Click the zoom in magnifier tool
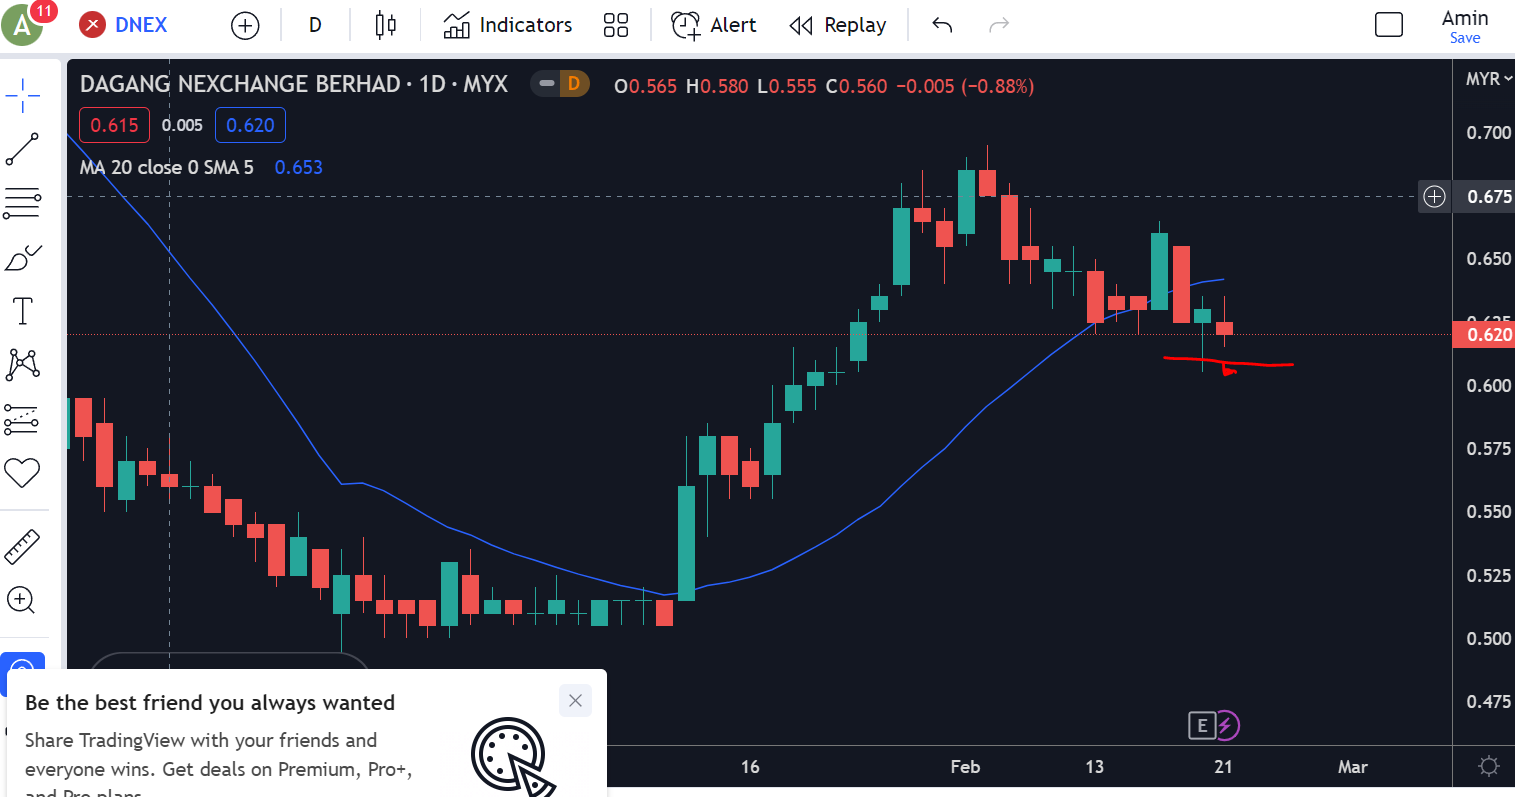This screenshot has width=1515, height=797. [22, 600]
